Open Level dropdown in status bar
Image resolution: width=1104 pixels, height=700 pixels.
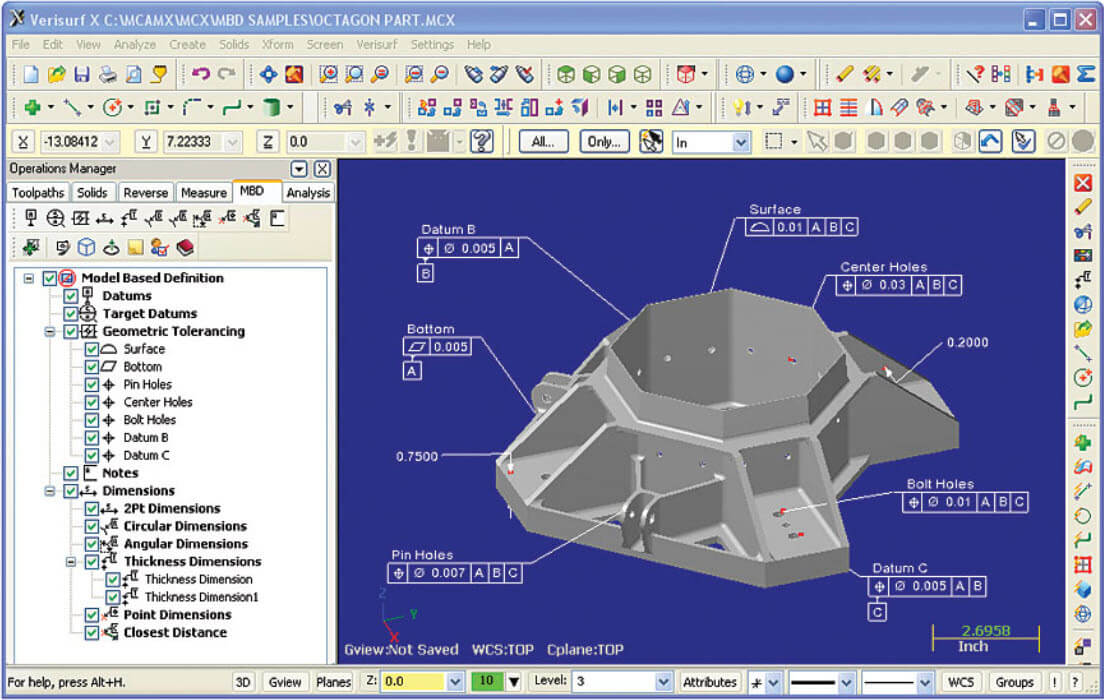pyautogui.click(x=663, y=681)
